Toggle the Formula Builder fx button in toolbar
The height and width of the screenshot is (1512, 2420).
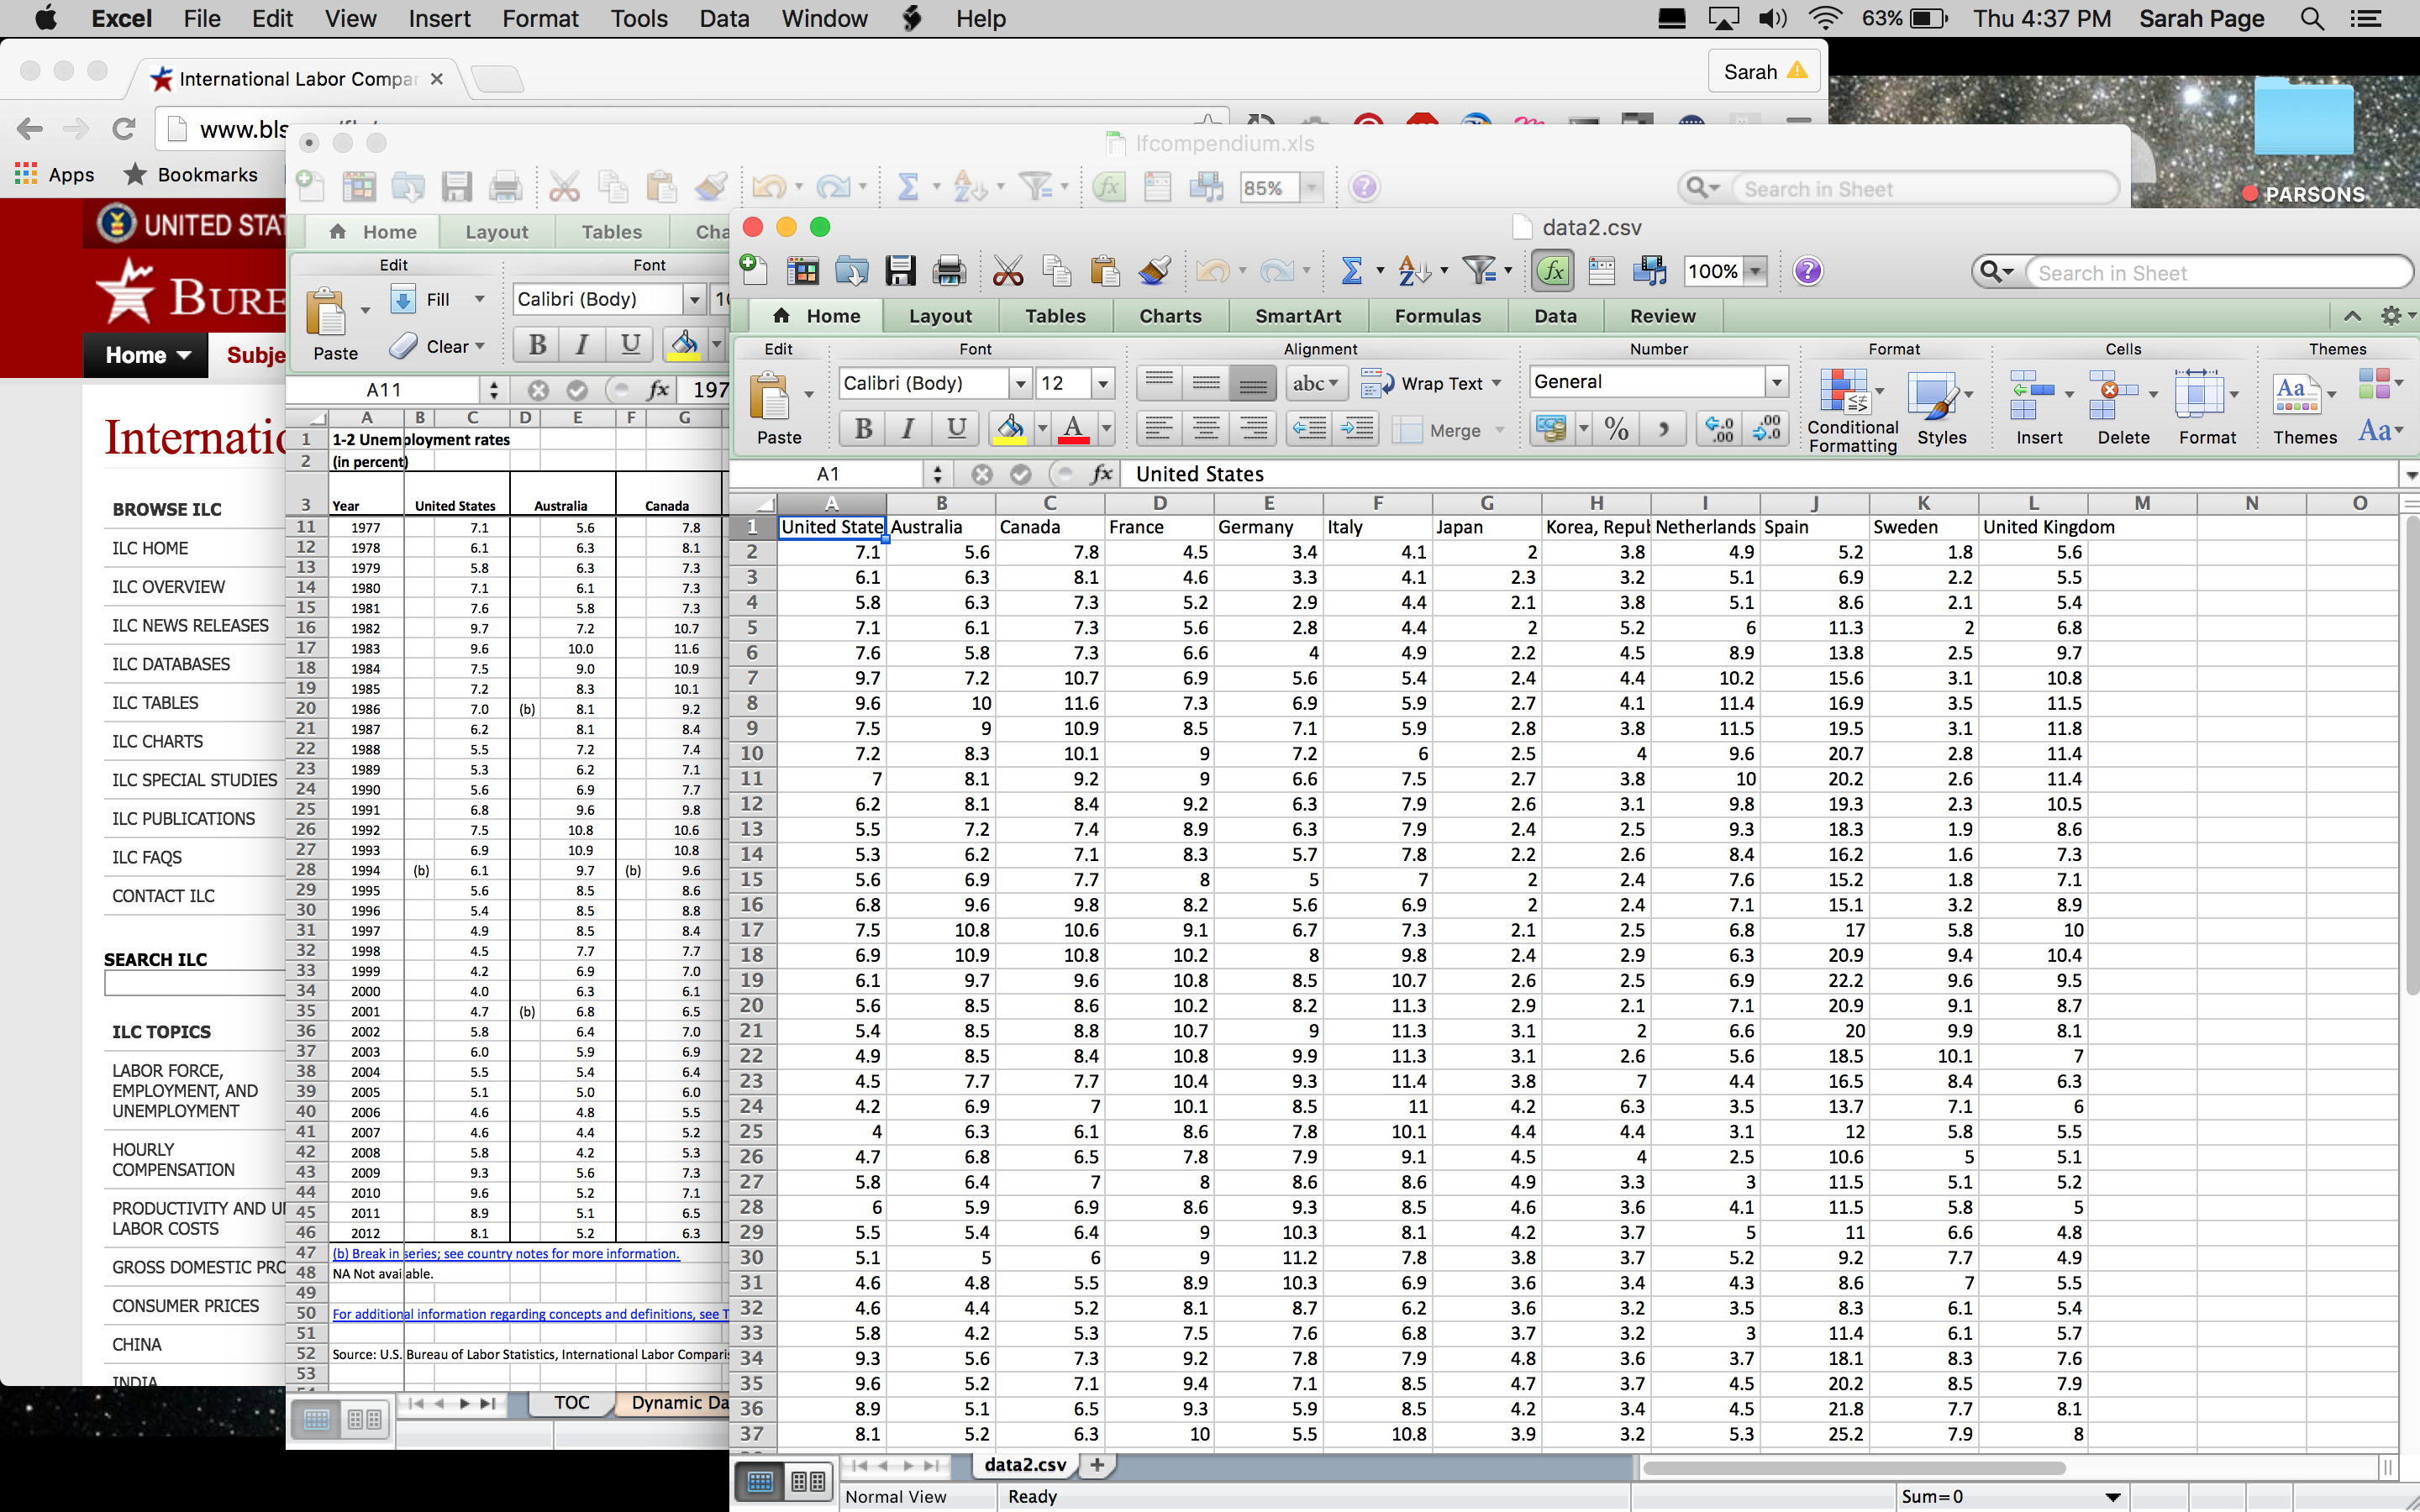pyautogui.click(x=1553, y=270)
